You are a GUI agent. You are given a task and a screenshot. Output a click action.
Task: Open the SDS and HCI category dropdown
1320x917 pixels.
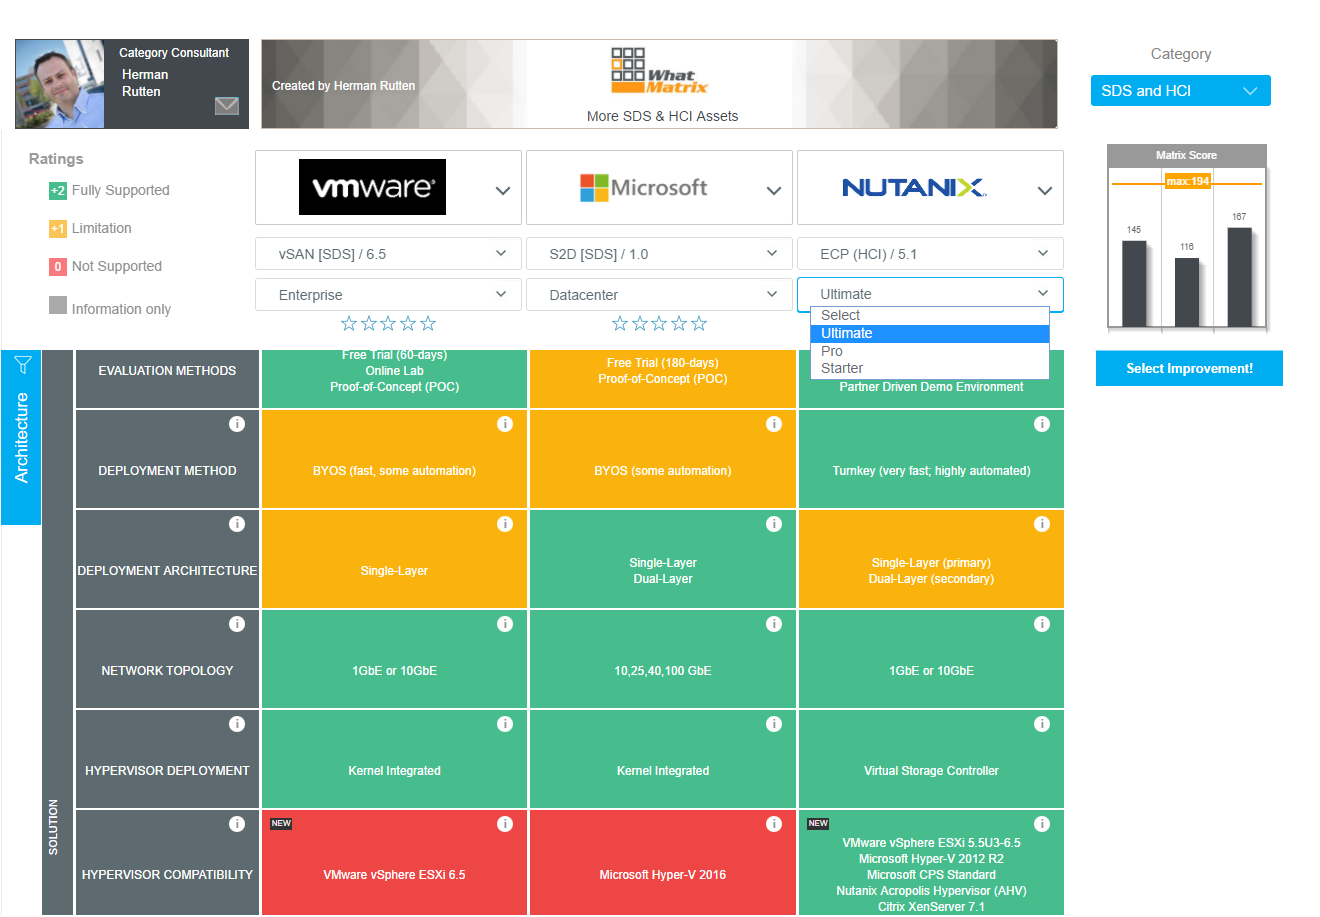pyautogui.click(x=1180, y=91)
